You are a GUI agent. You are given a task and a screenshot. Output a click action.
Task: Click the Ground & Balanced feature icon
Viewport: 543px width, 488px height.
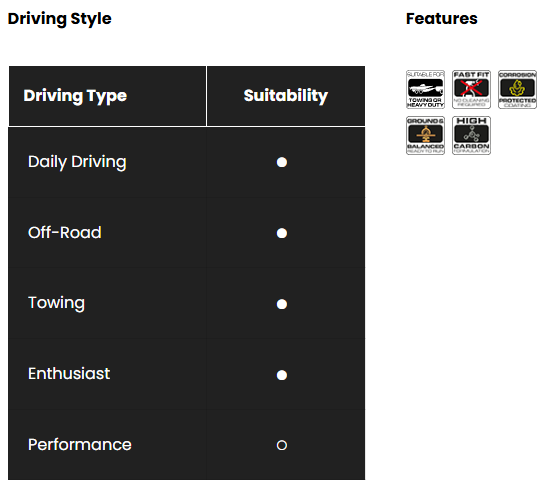pos(425,135)
